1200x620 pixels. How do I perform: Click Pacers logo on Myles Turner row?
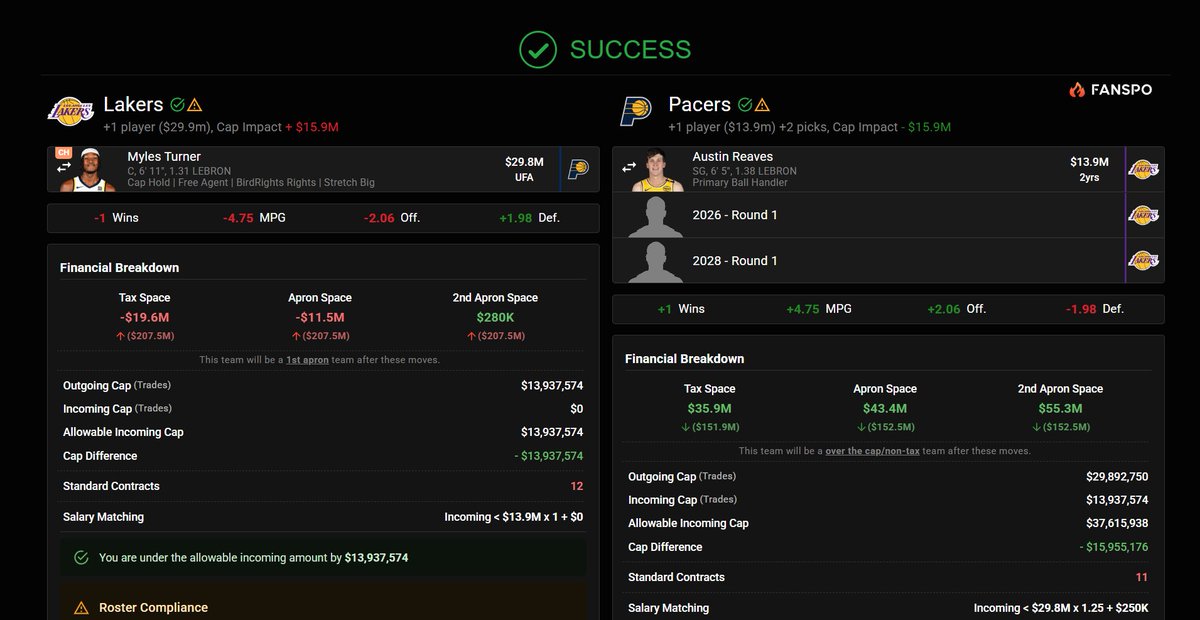[x=580, y=169]
